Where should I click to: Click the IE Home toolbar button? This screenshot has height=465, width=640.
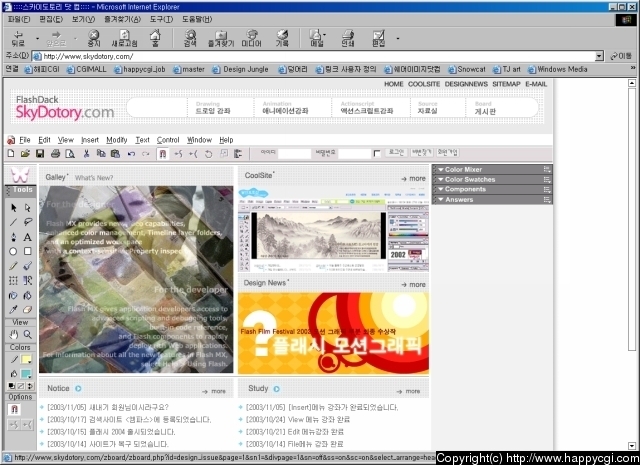(x=155, y=38)
